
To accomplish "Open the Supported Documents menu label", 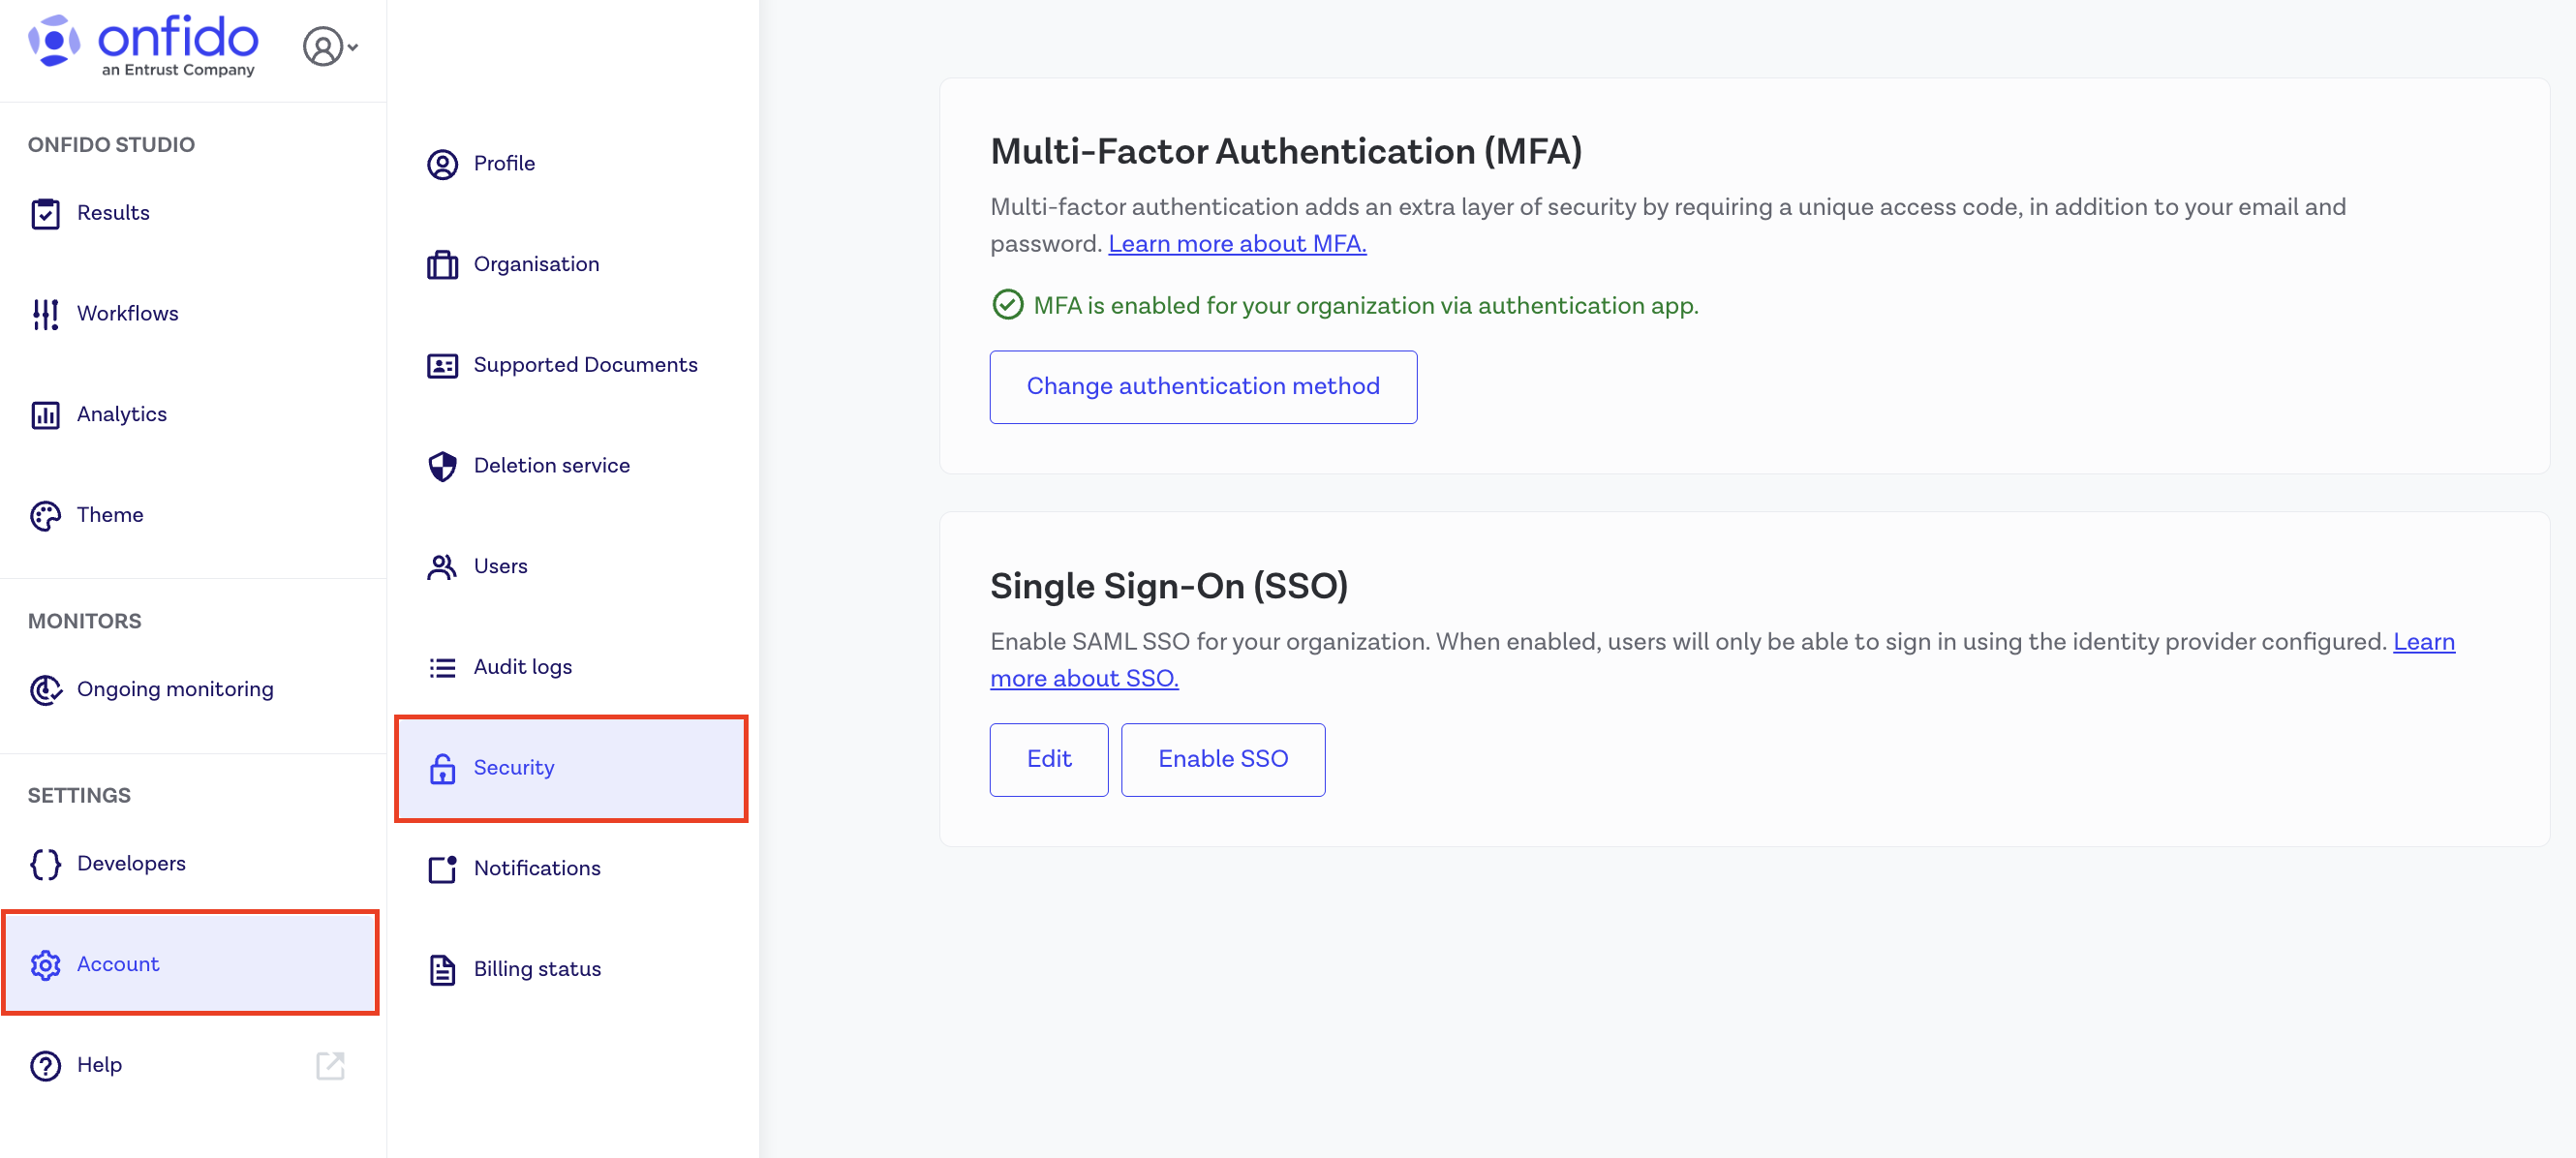I will (585, 365).
